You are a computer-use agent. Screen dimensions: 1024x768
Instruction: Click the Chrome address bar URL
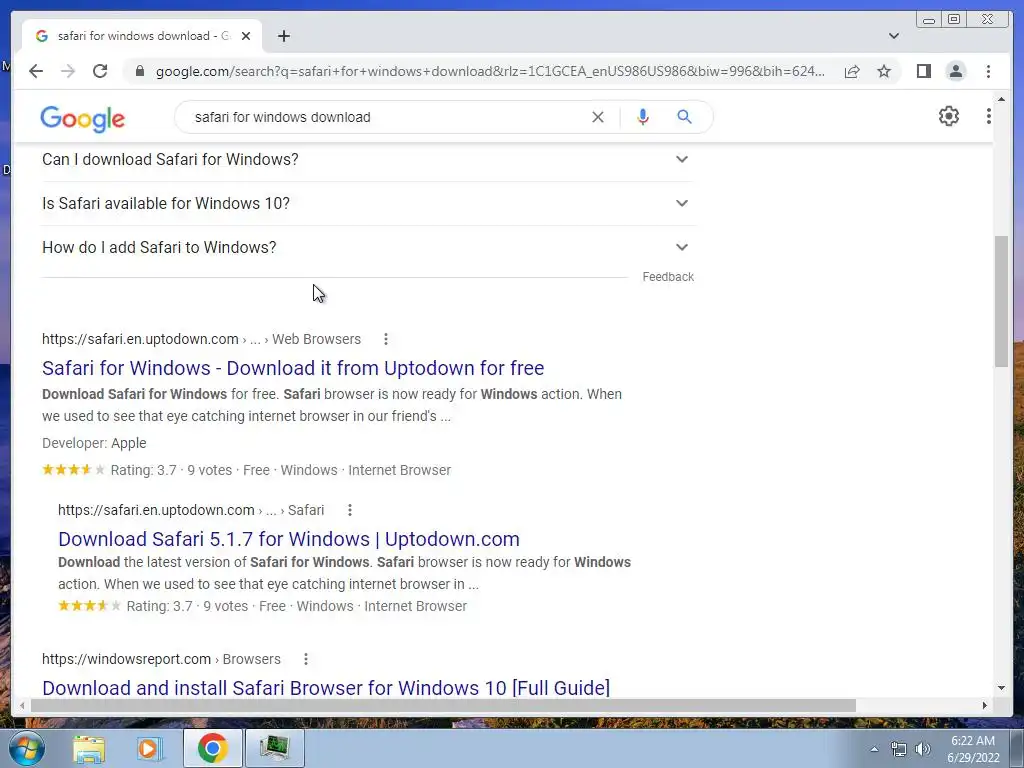coord(490,71)
